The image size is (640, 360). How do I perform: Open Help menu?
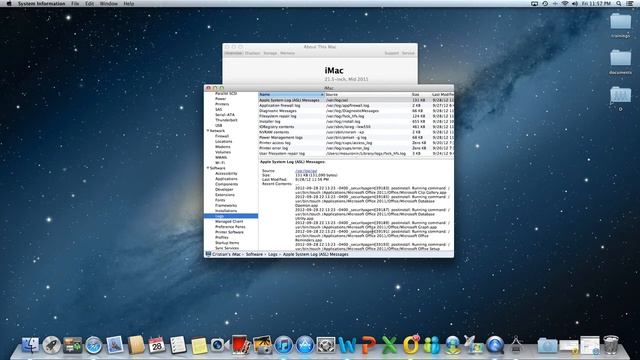[x=129, y=3]
